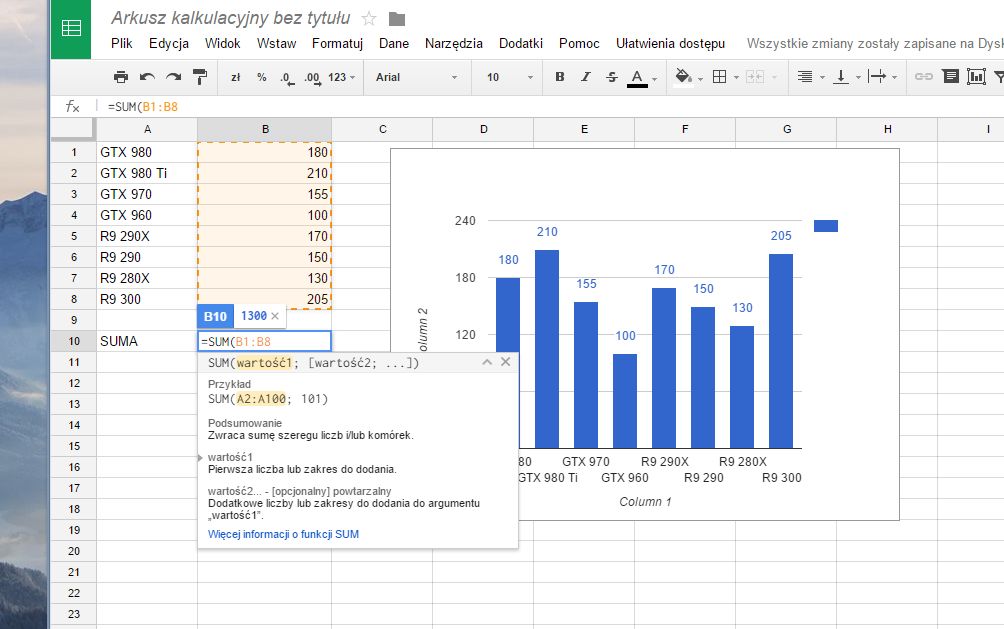Viewport: 1004px width, 629px height.
Task: Toggle italic formatting
Action: pos(585,77)
